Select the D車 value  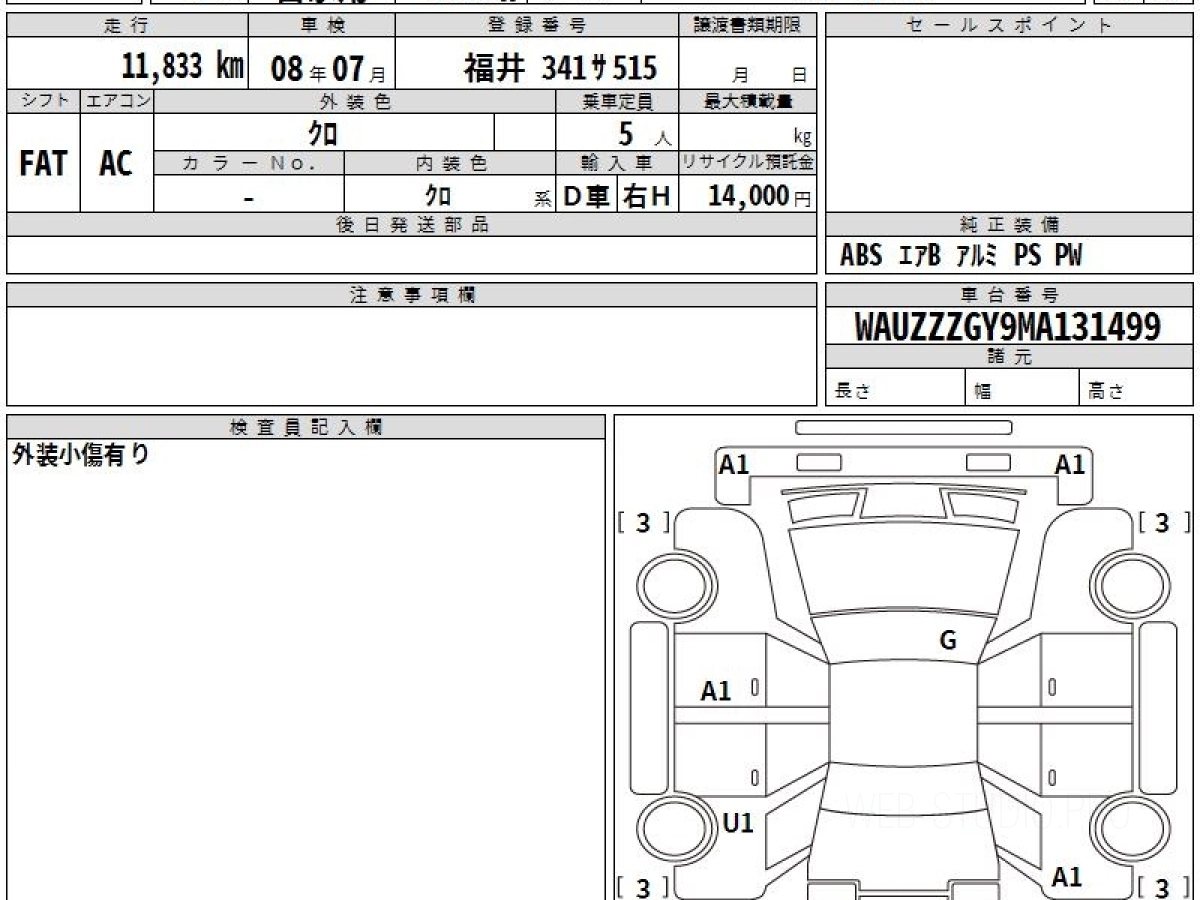click(587, 196)
